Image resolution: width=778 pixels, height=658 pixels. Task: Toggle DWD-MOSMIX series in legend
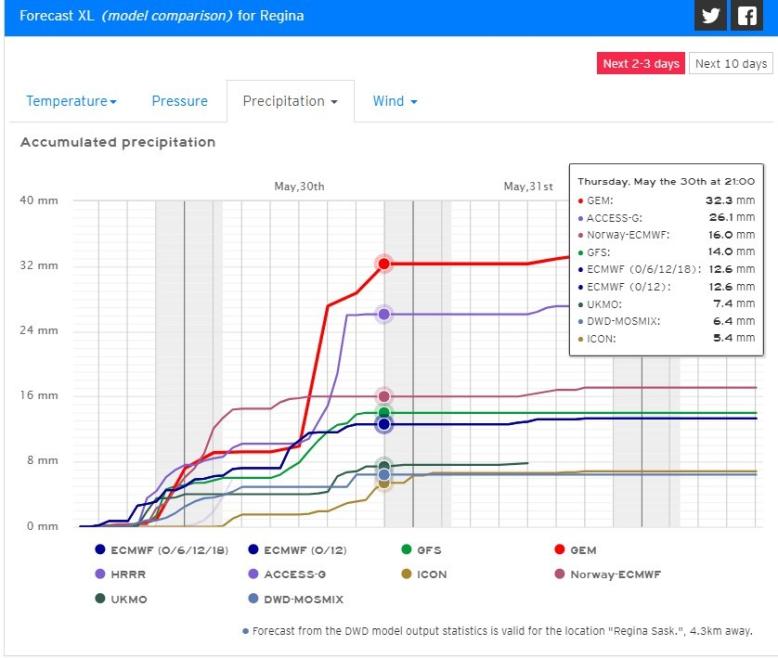click(296, 599)
